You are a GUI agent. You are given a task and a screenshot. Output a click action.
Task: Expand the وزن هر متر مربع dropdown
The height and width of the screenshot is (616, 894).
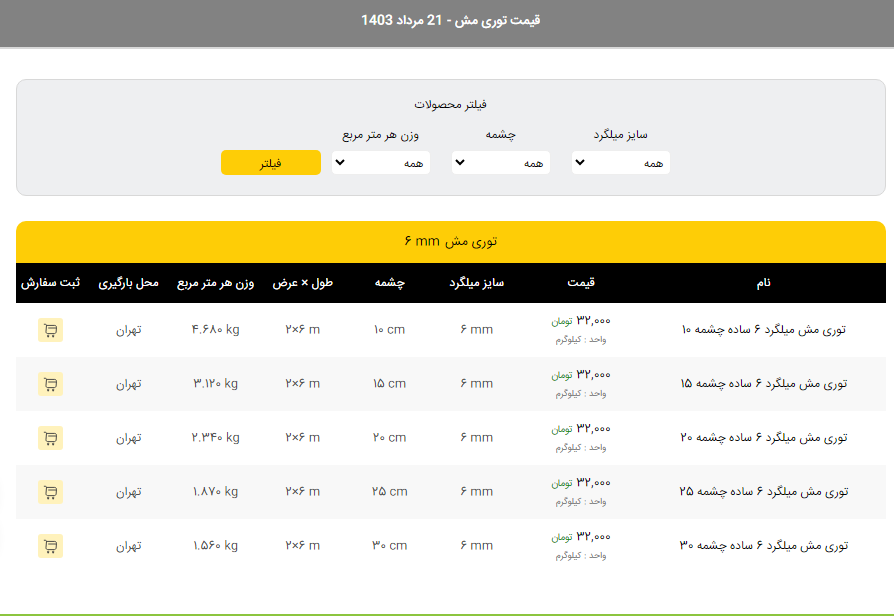click(x=381, y=163)
